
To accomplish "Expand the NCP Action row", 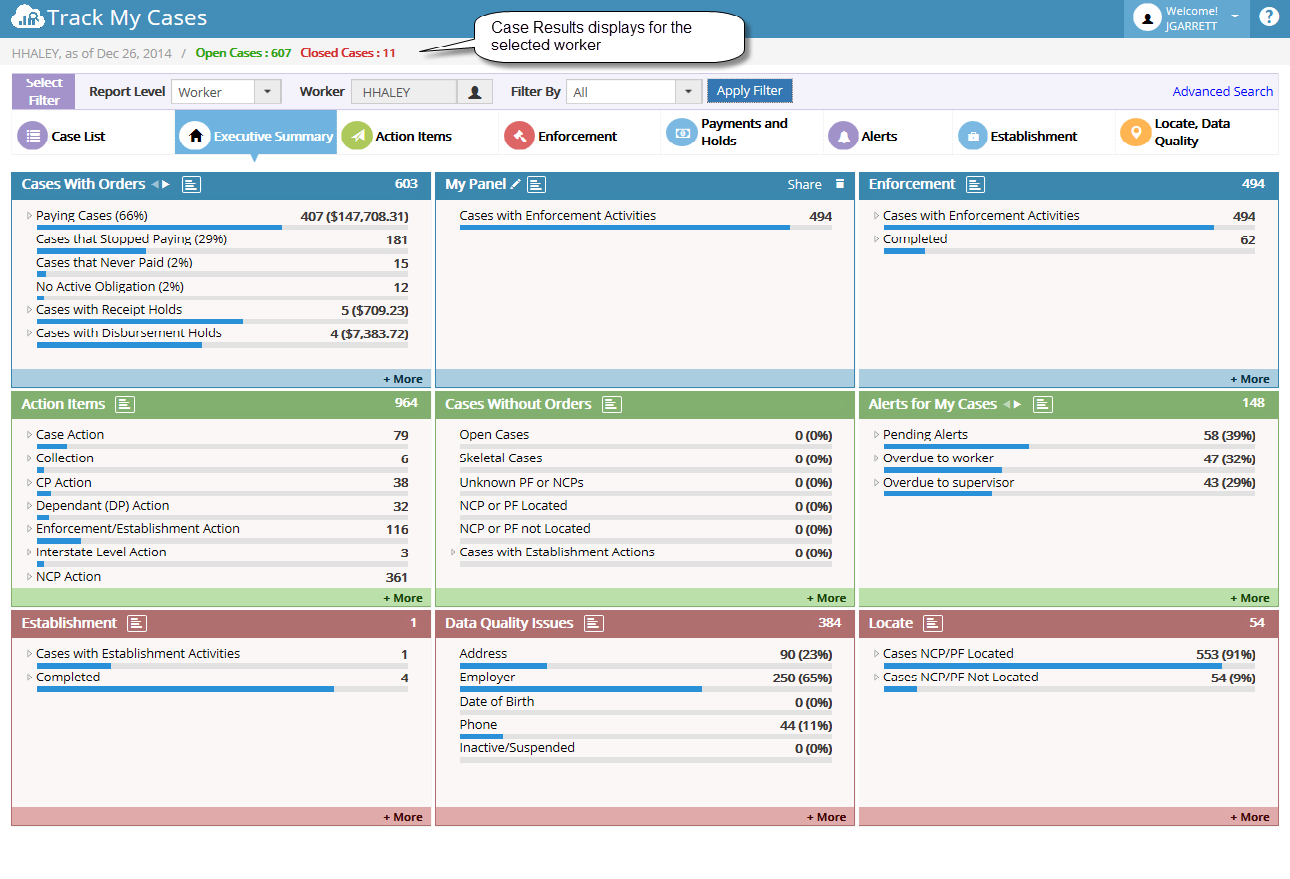I will click(29, 577).
